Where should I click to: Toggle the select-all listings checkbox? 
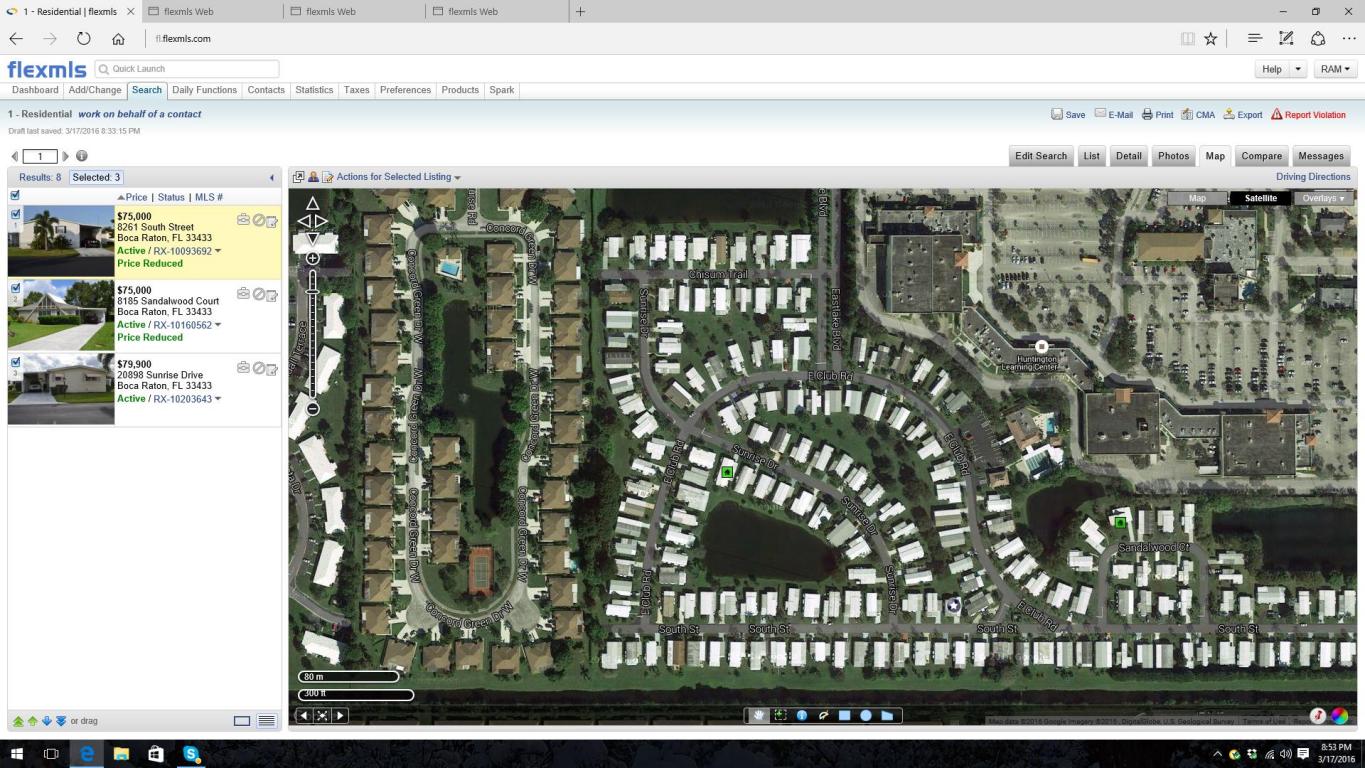(15, 196)
